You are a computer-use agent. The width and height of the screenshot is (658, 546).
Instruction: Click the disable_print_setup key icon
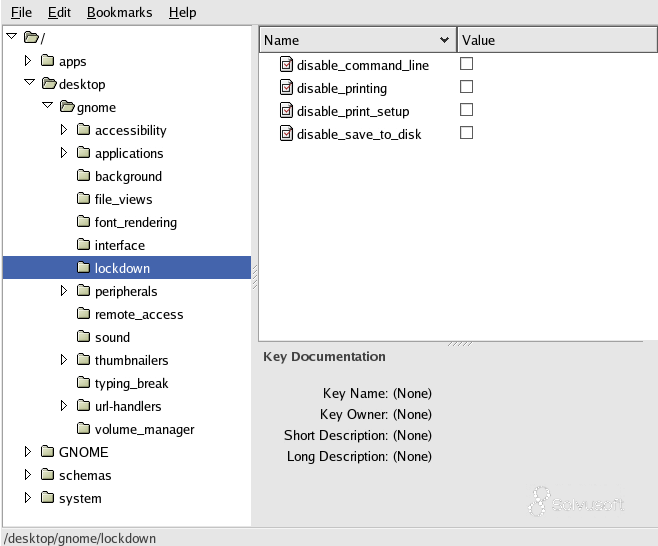point(286,111)
